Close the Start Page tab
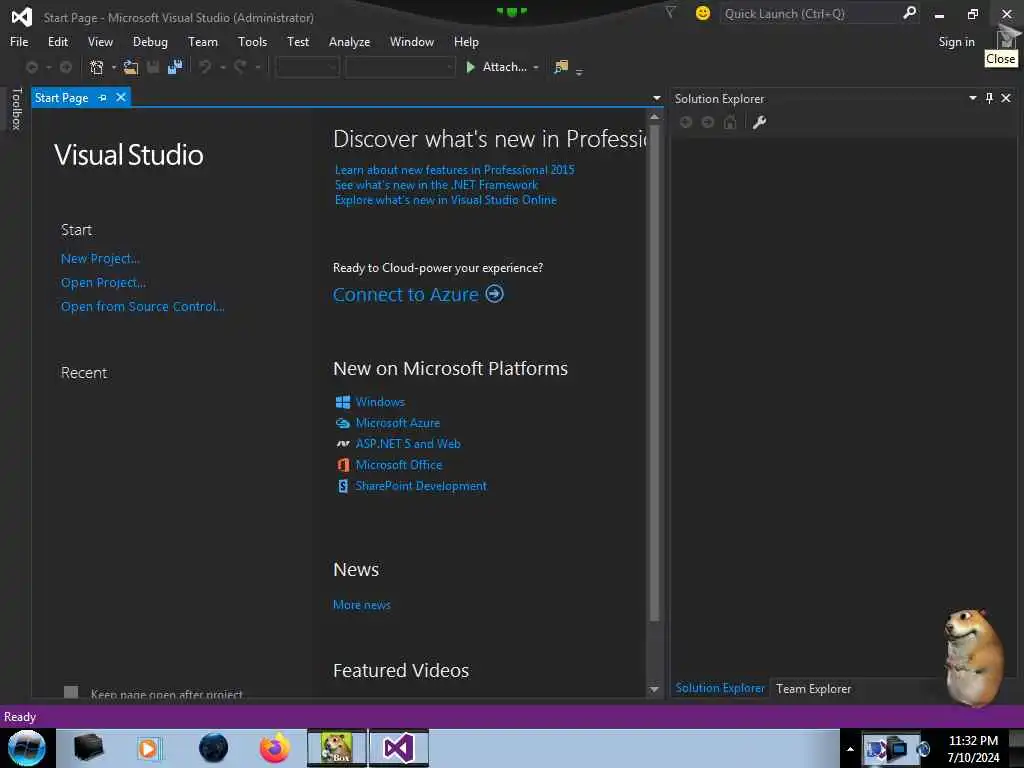 pyautogui.click(x=121, y=97)
